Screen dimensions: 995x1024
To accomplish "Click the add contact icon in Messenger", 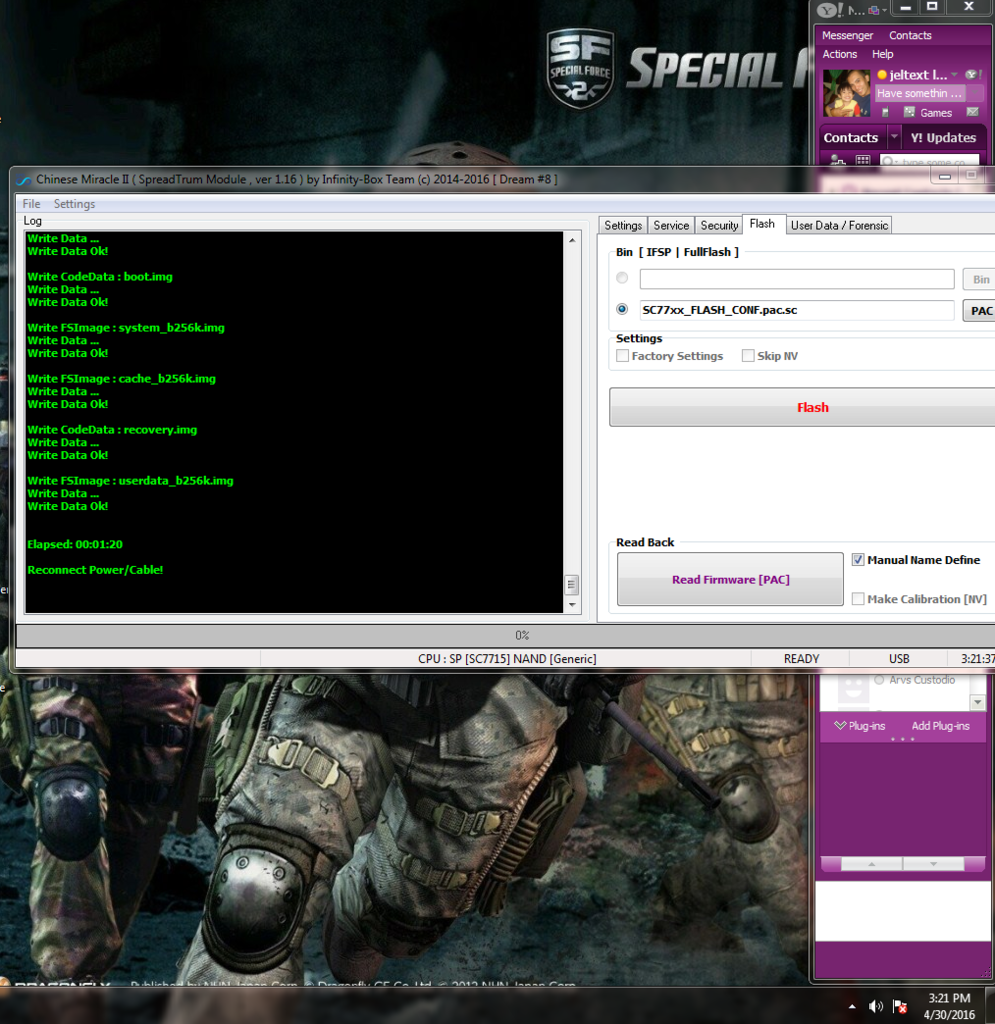I will click(835, 161).
